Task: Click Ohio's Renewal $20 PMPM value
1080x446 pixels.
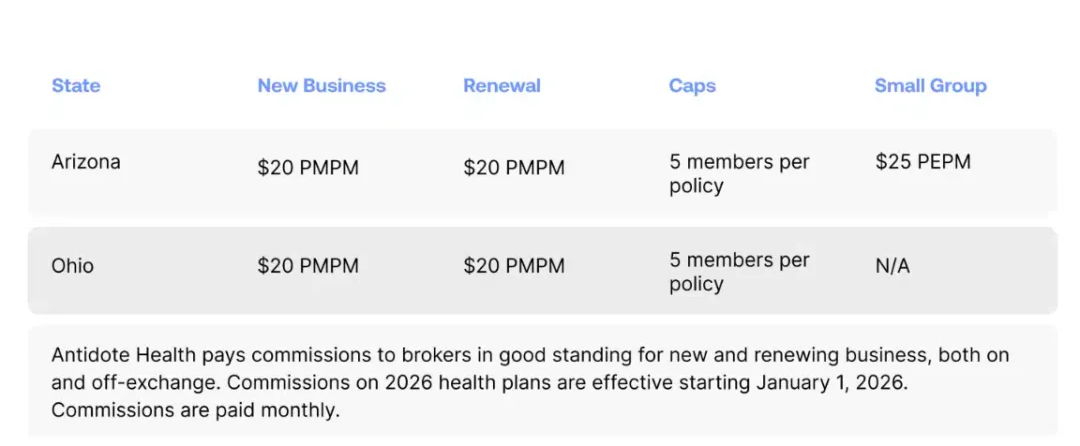Action: [x=514, y=267]
